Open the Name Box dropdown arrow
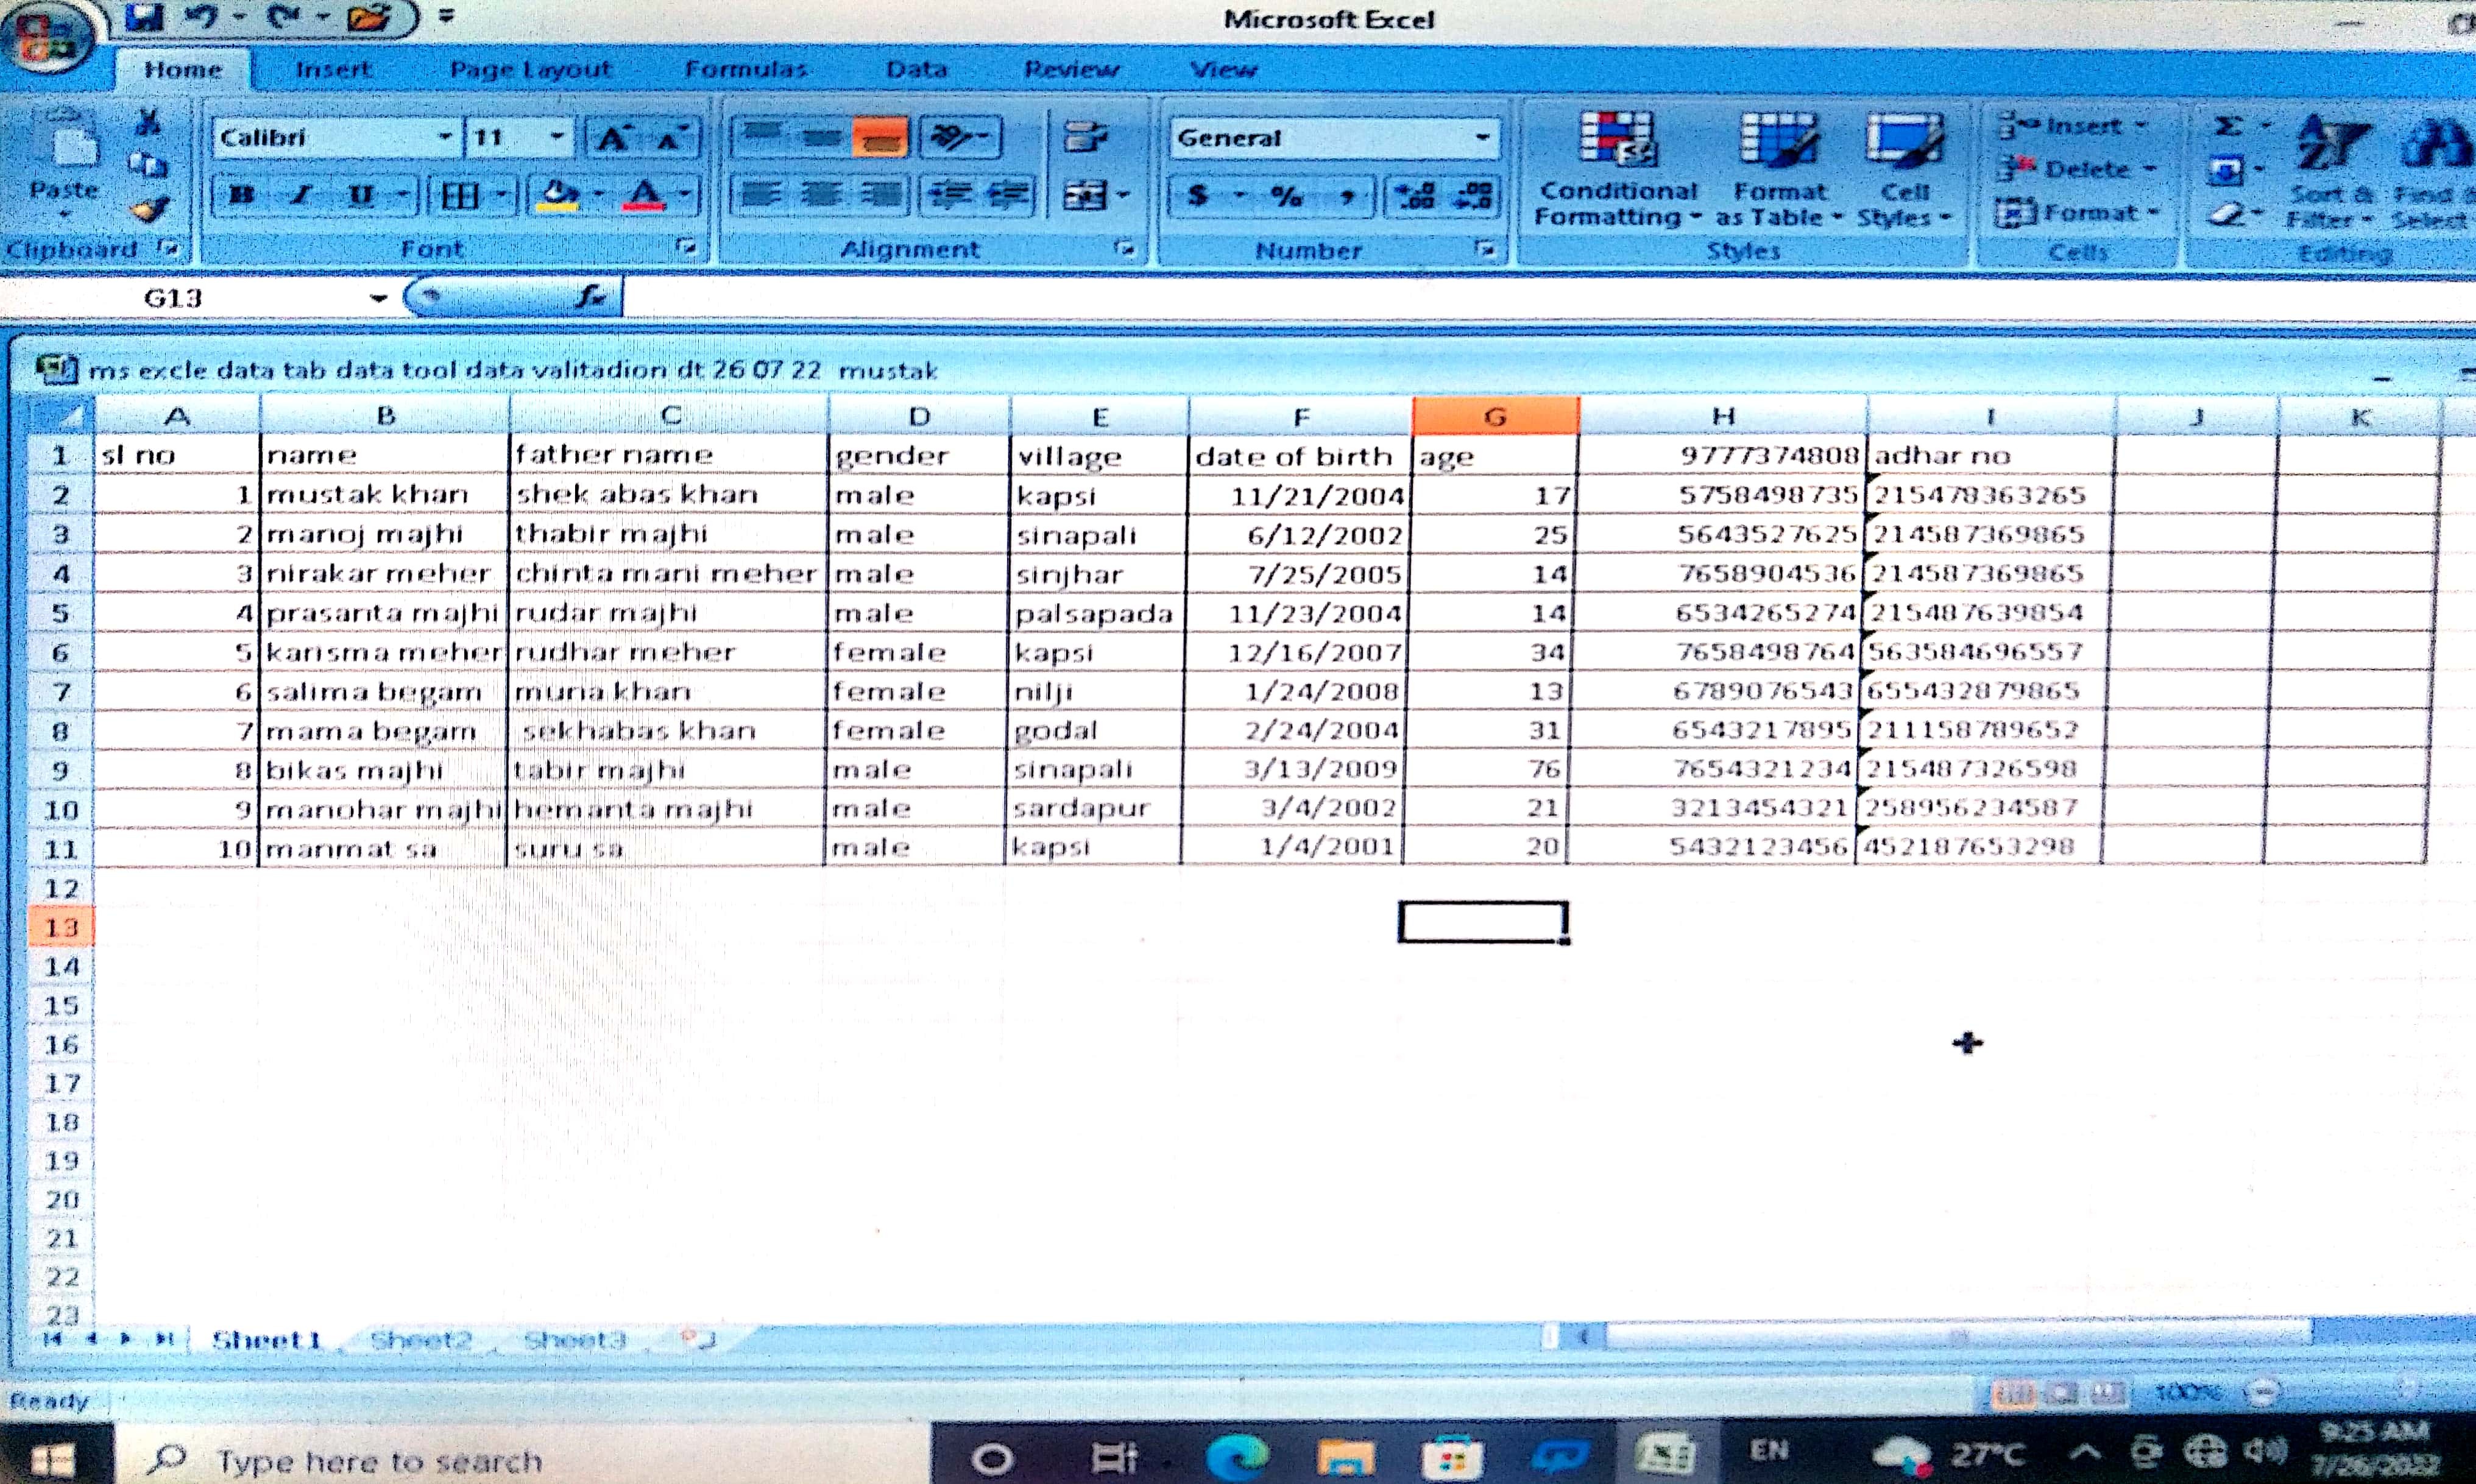The width and height of the screenshot is (2476, 1484). point(378,298)
